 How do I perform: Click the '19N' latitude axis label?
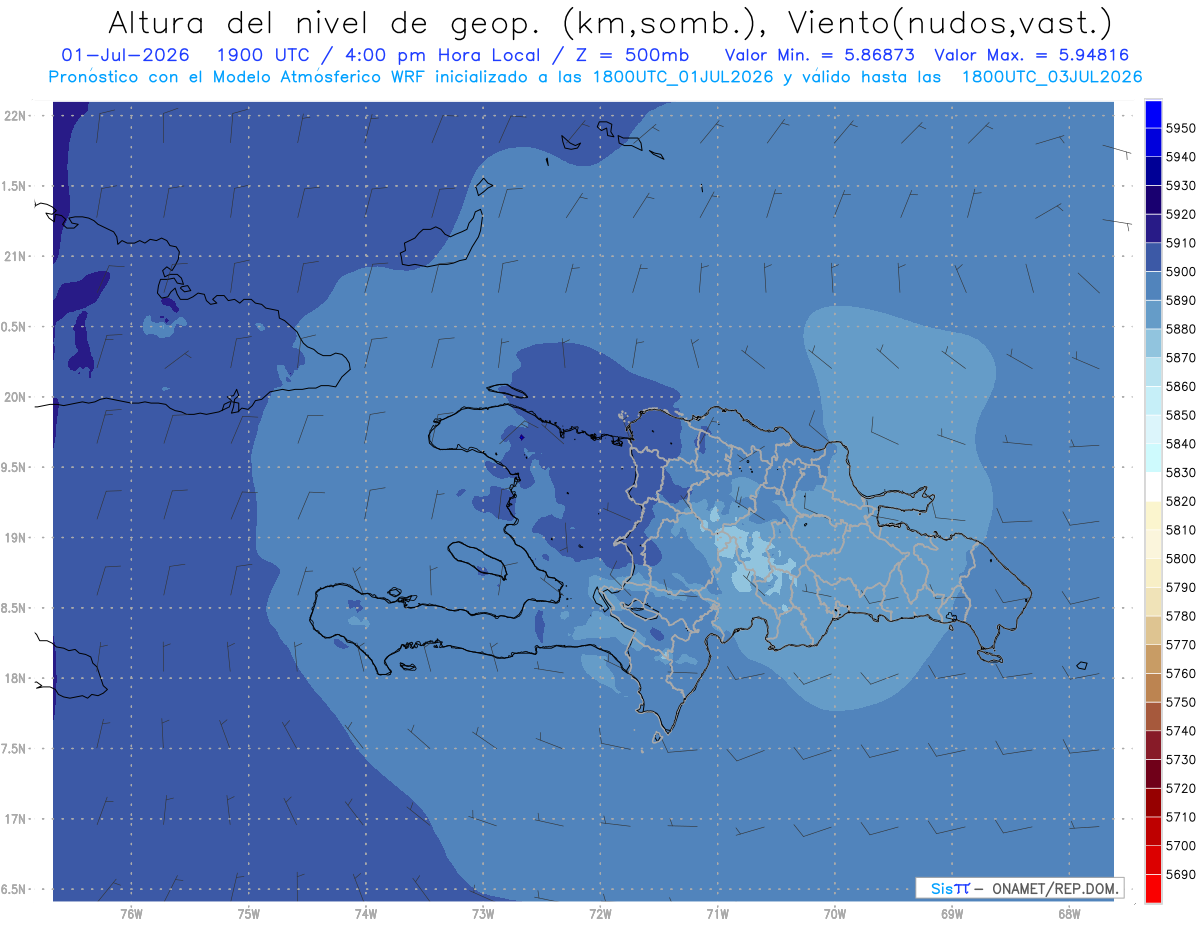tap(14, 538)
